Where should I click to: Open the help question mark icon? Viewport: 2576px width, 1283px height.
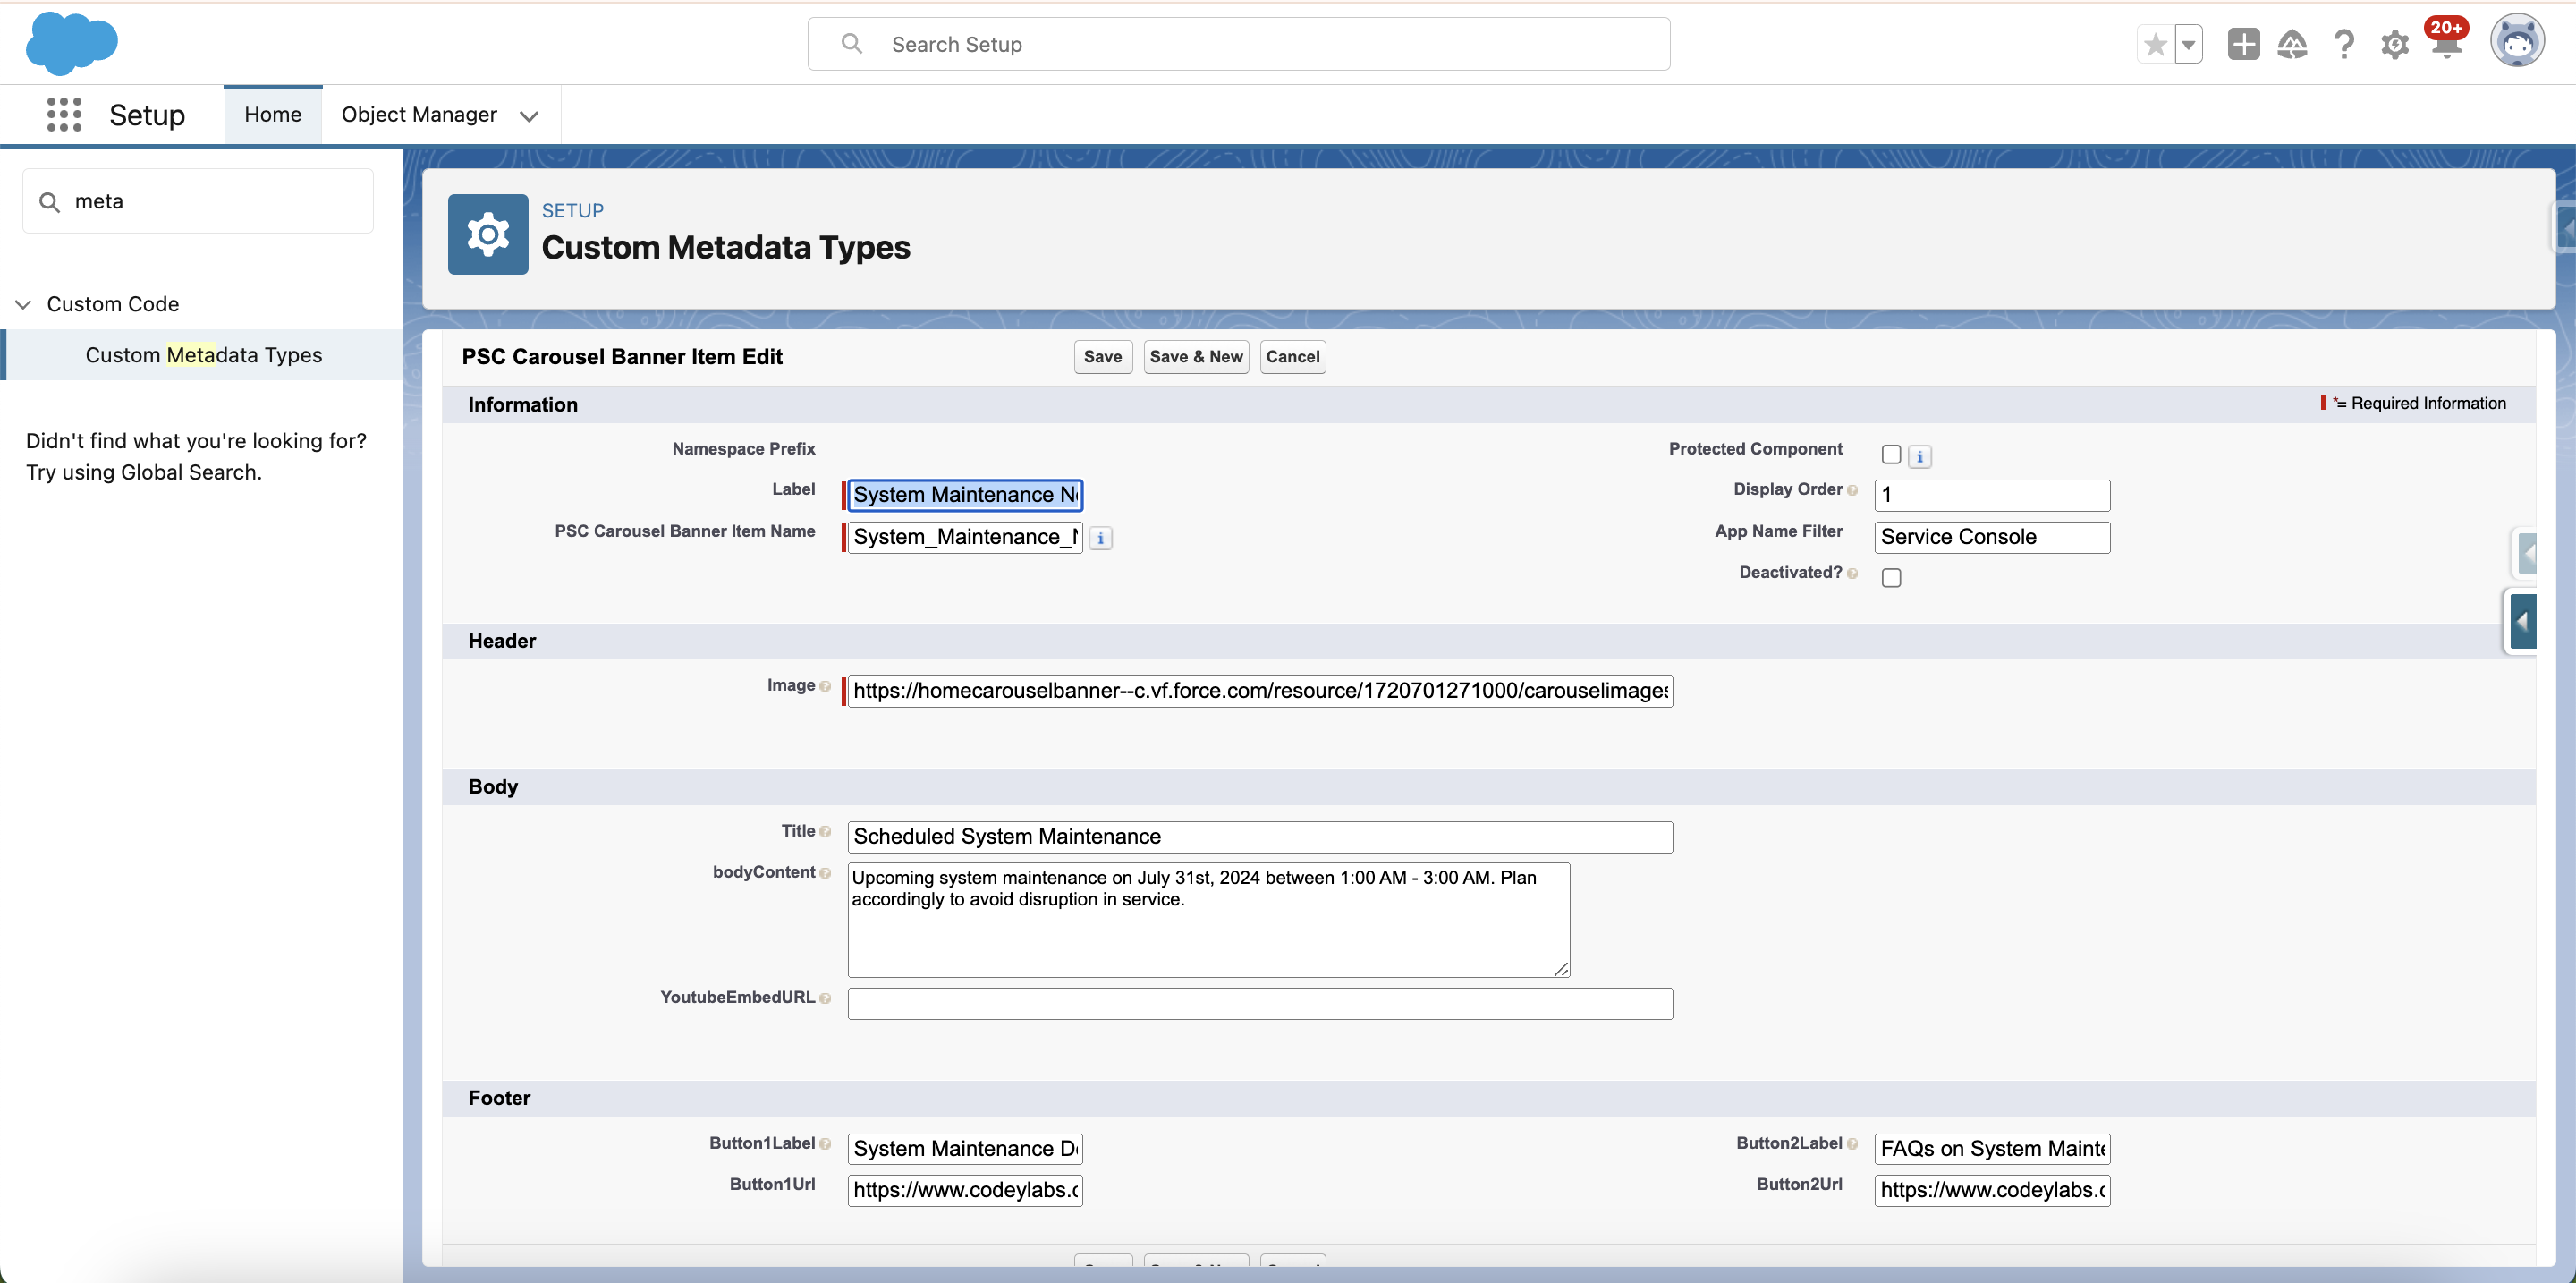pos(2343,44)
